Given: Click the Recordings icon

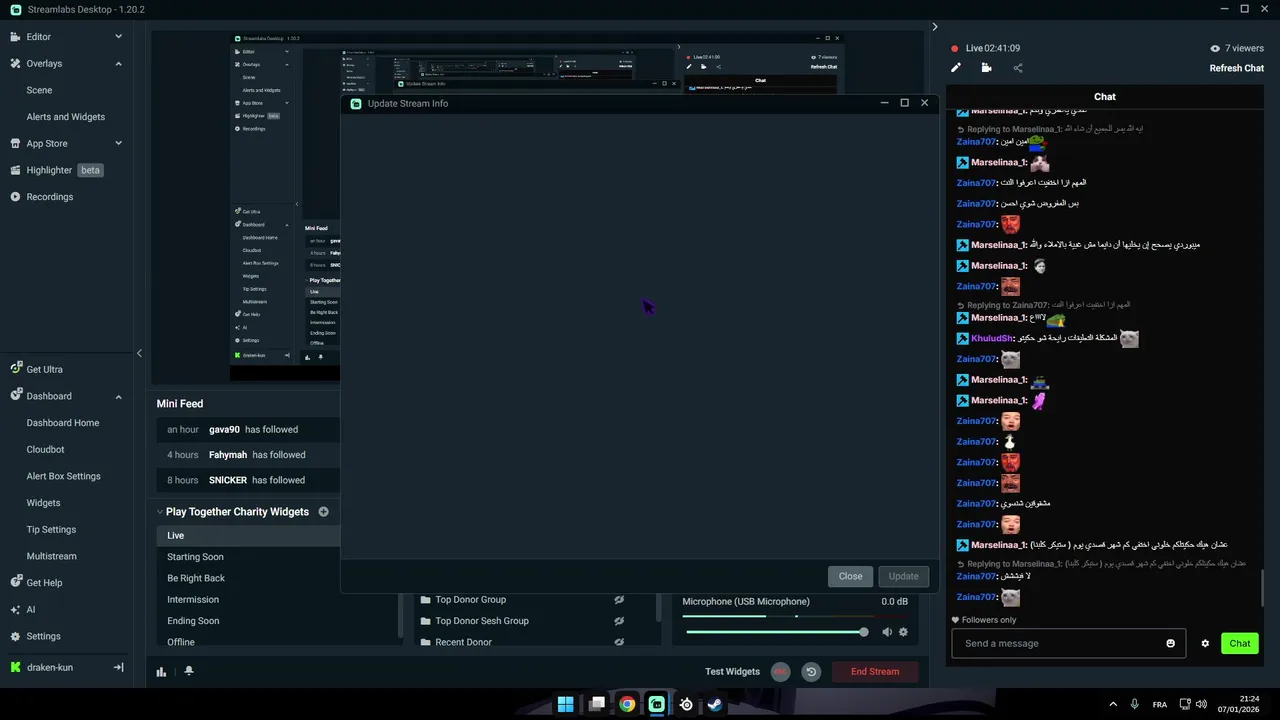Looking at the screenshot, I should pos(15,197).
